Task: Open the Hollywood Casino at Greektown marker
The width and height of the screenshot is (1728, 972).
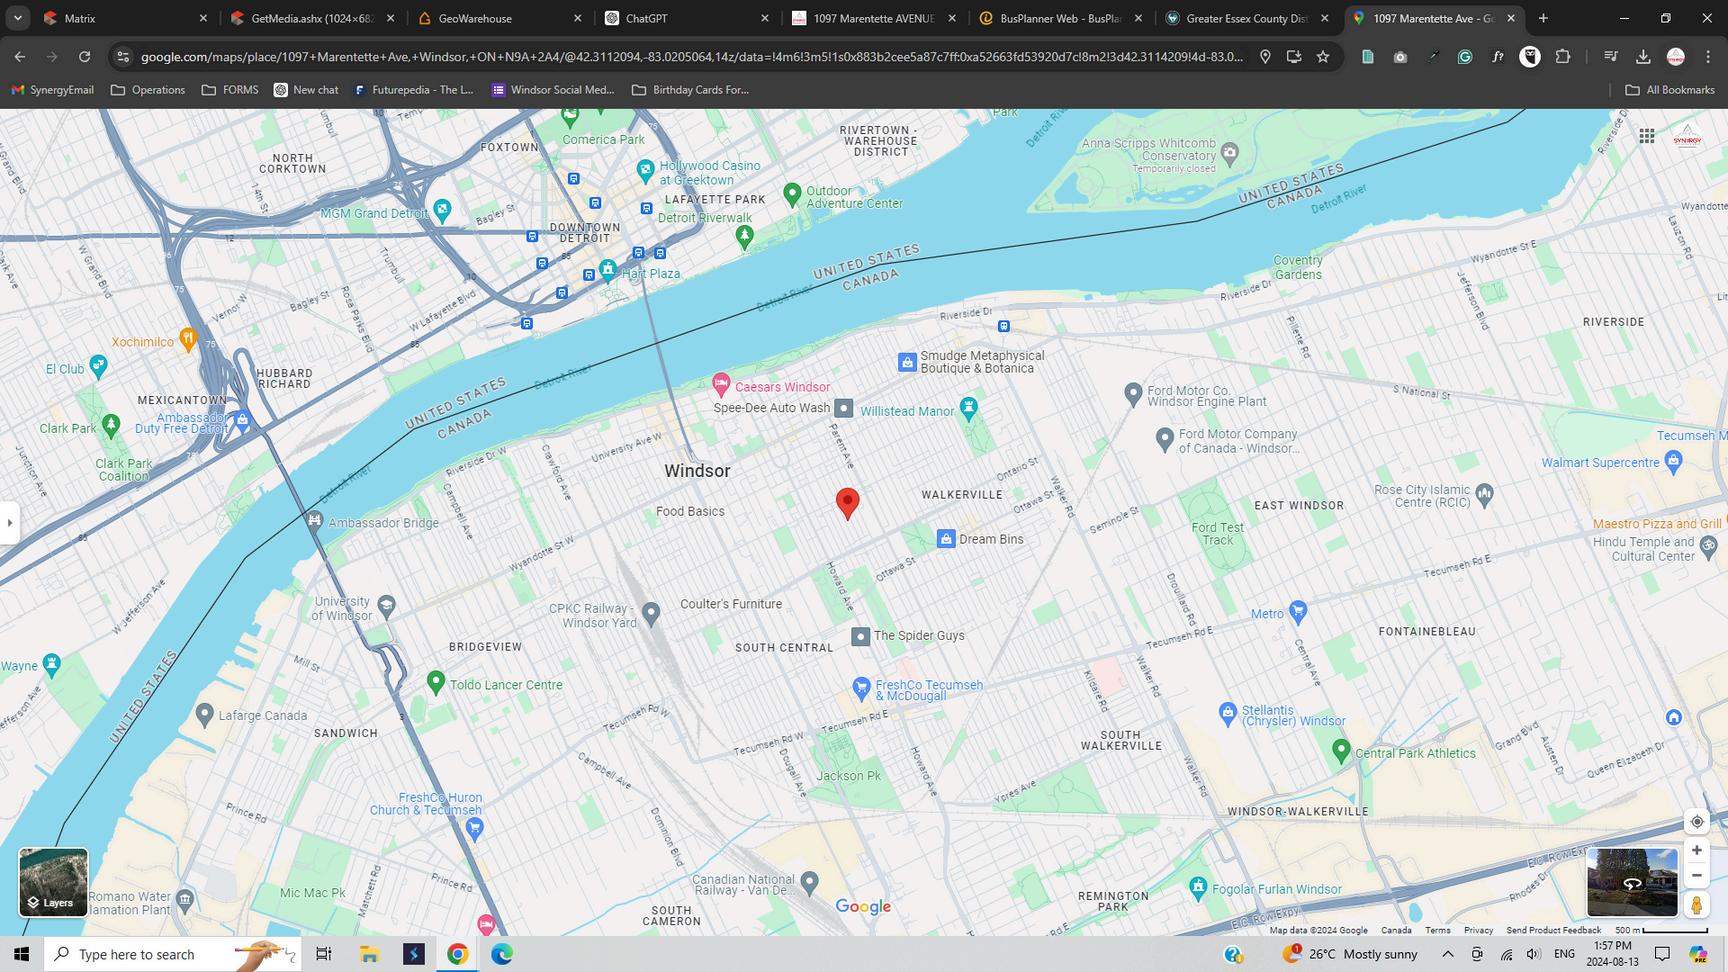Action: coord(645,170)
